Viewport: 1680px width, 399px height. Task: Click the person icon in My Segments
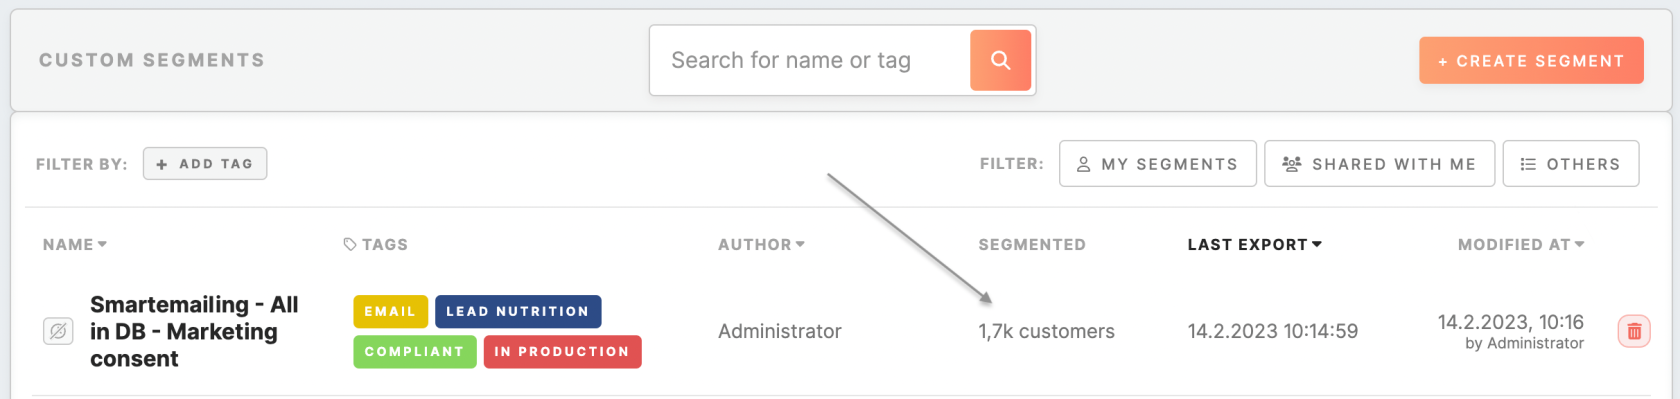click(x=1083, y=164)
